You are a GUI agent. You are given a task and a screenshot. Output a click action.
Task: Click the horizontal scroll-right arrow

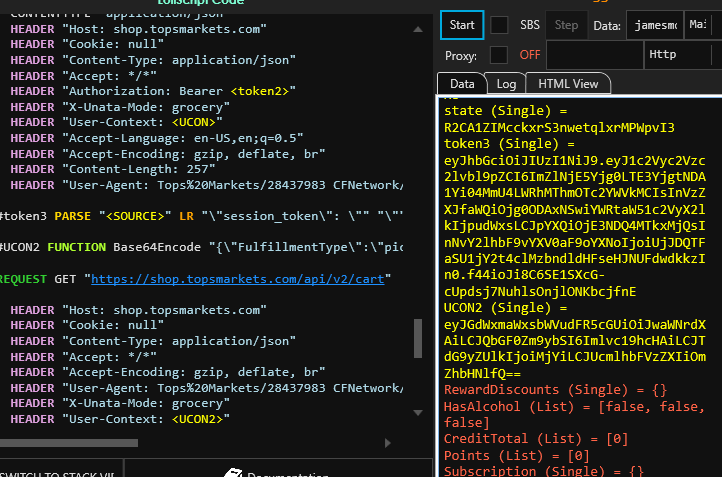pyautogui.click(x=388, y=443)
